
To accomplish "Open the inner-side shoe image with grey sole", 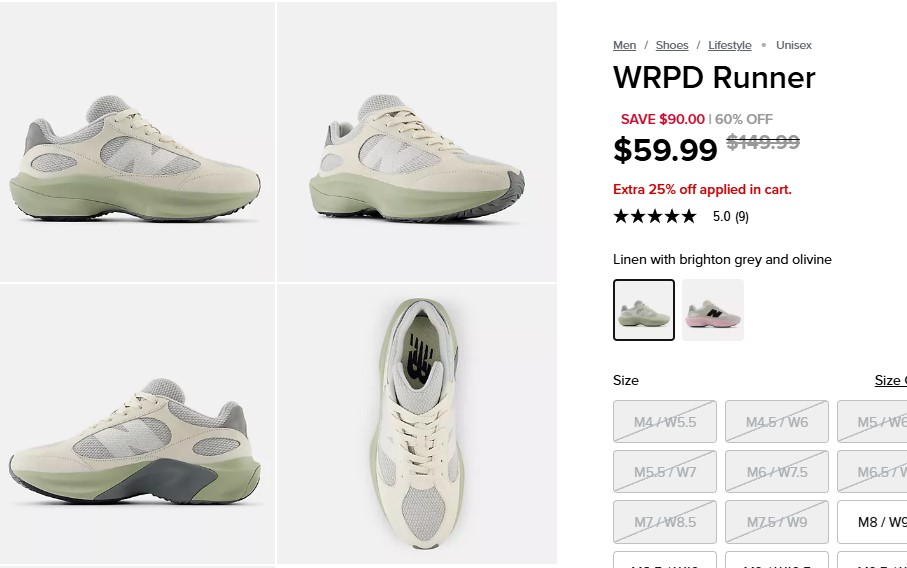I will (137, 423).
